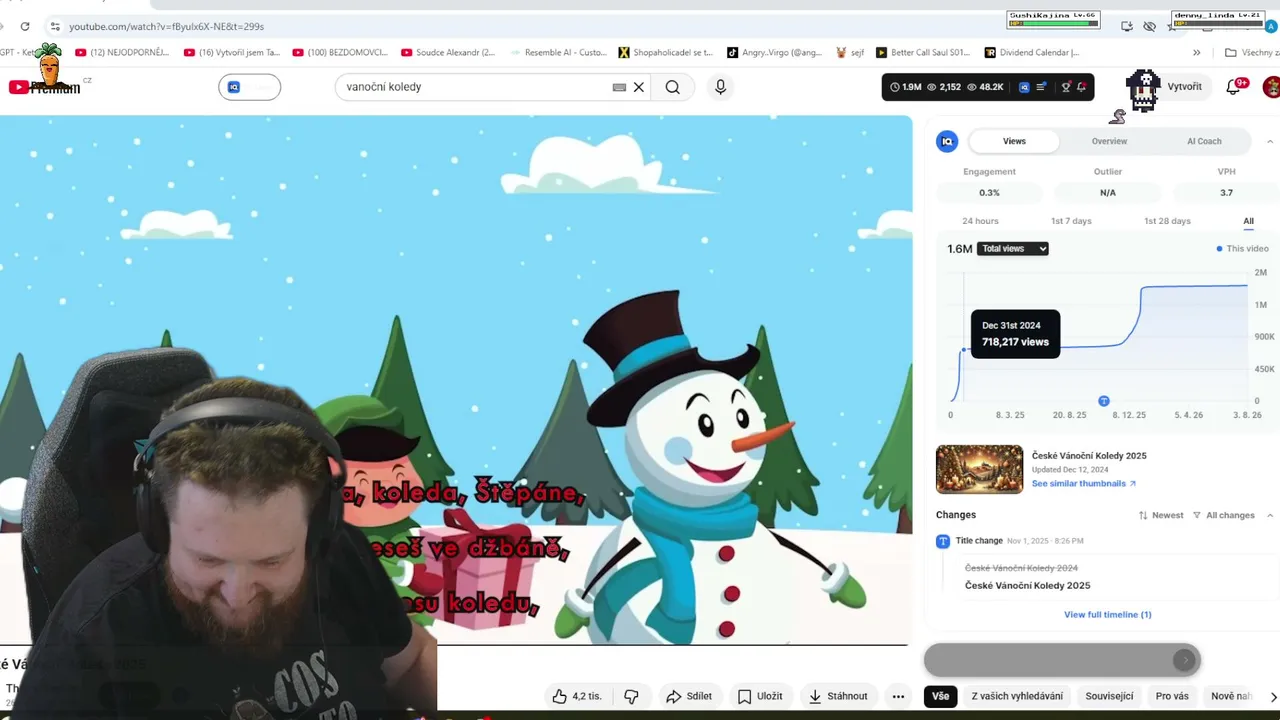
Task: Open the vidIQ list icon in stats bar
Action: (1042, 87)
